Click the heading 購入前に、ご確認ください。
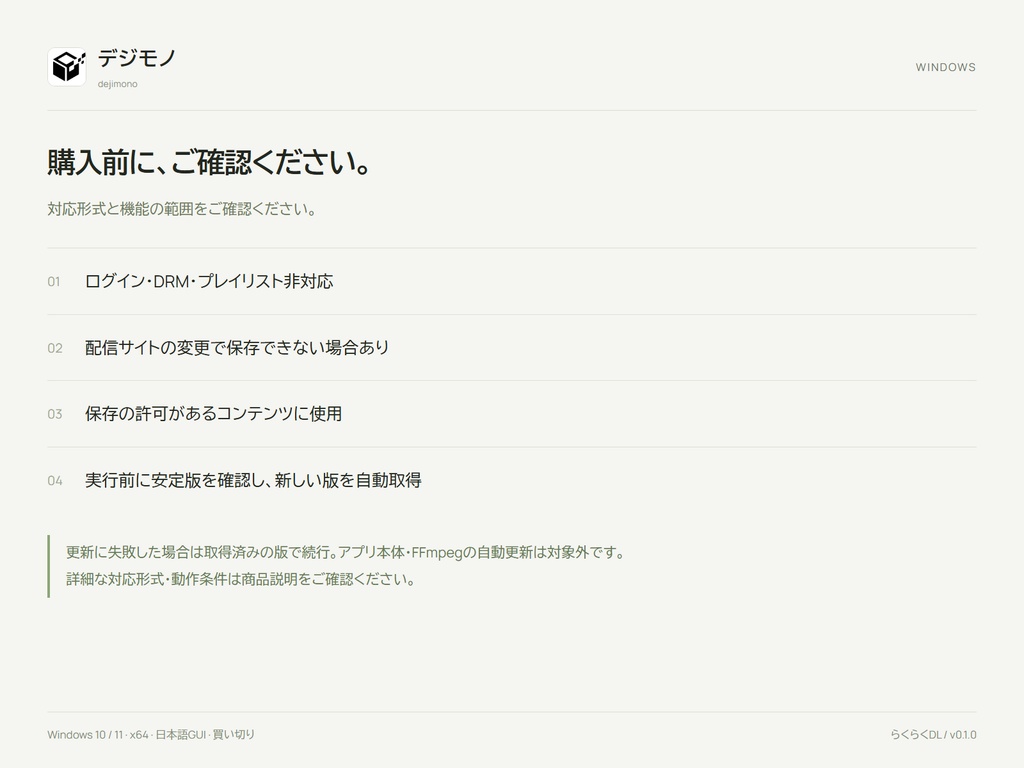 coord(209,162)
